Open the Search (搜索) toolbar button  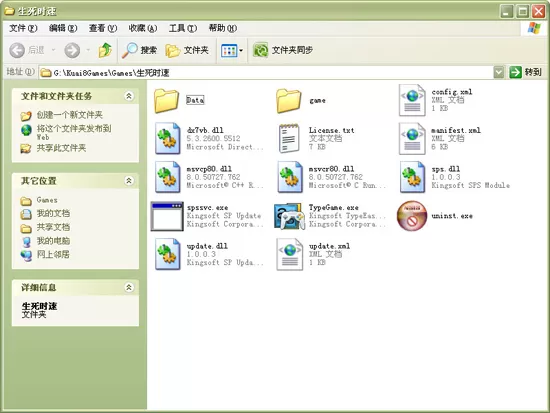pos(140,50)
